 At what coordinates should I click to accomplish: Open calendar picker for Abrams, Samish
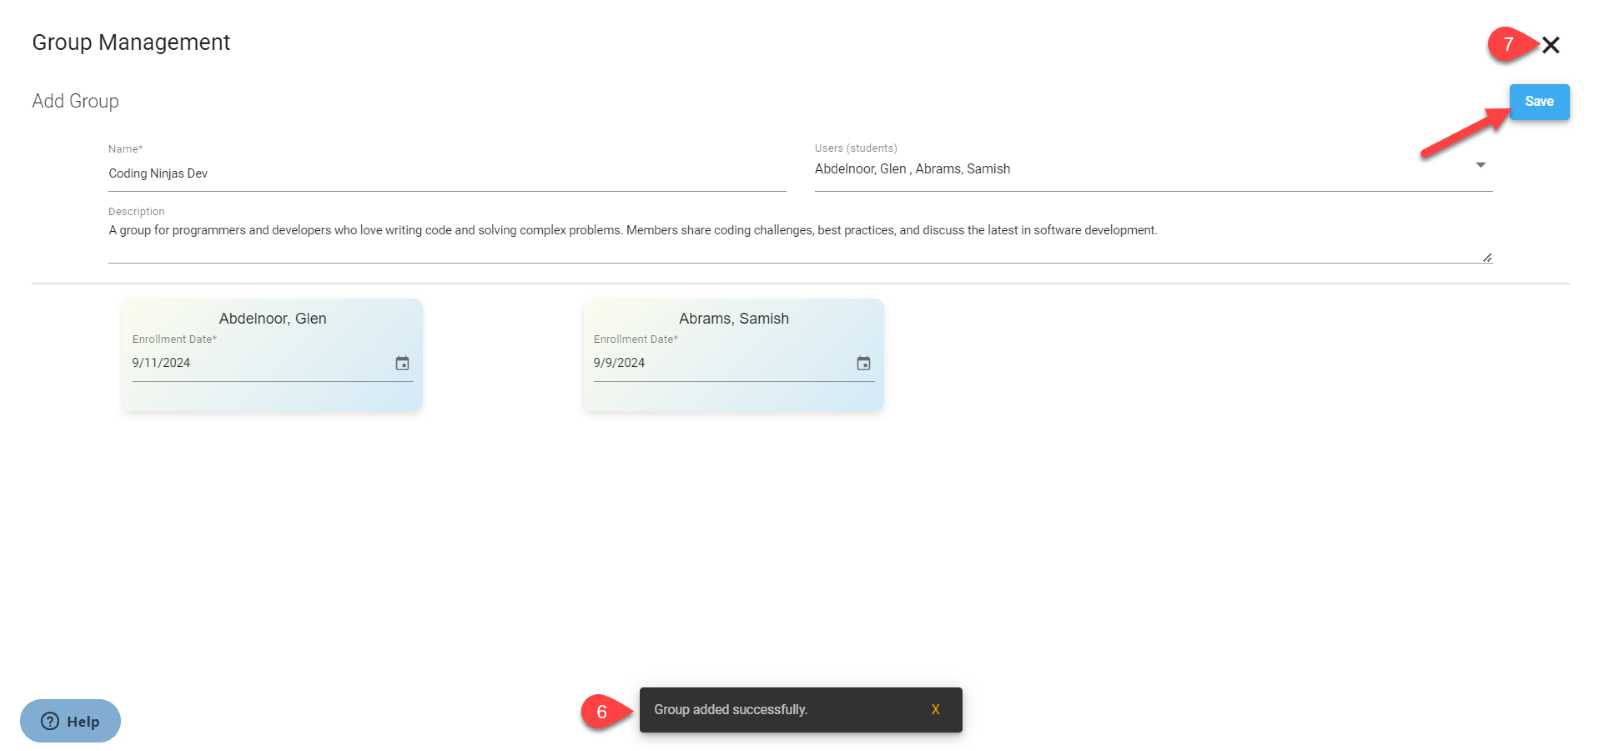(x=863, y=363)
